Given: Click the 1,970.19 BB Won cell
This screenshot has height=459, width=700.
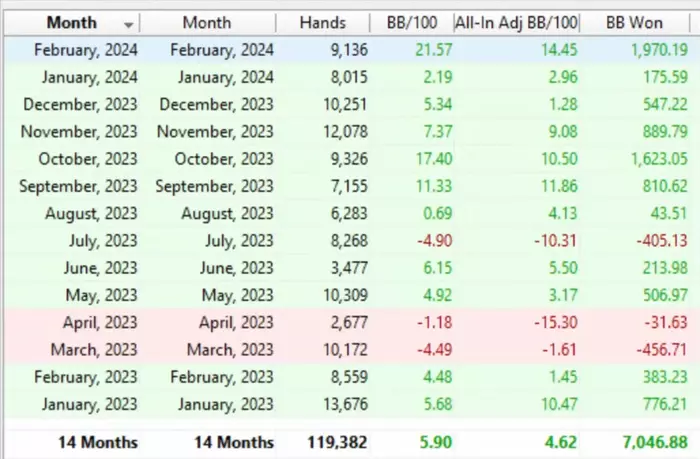Looking at the screenshot, I should [x=659, y=50].
